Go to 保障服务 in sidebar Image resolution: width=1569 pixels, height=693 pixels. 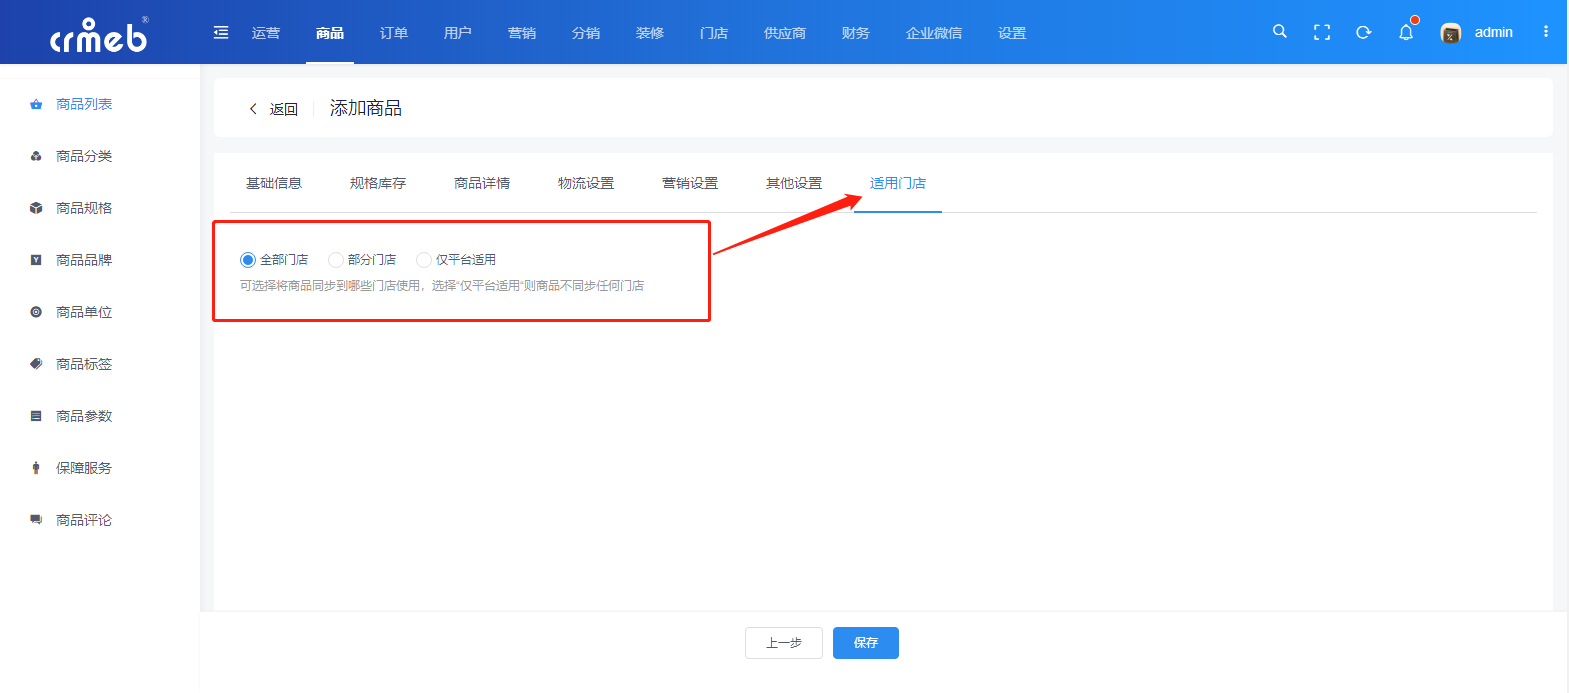click(84, 468)
